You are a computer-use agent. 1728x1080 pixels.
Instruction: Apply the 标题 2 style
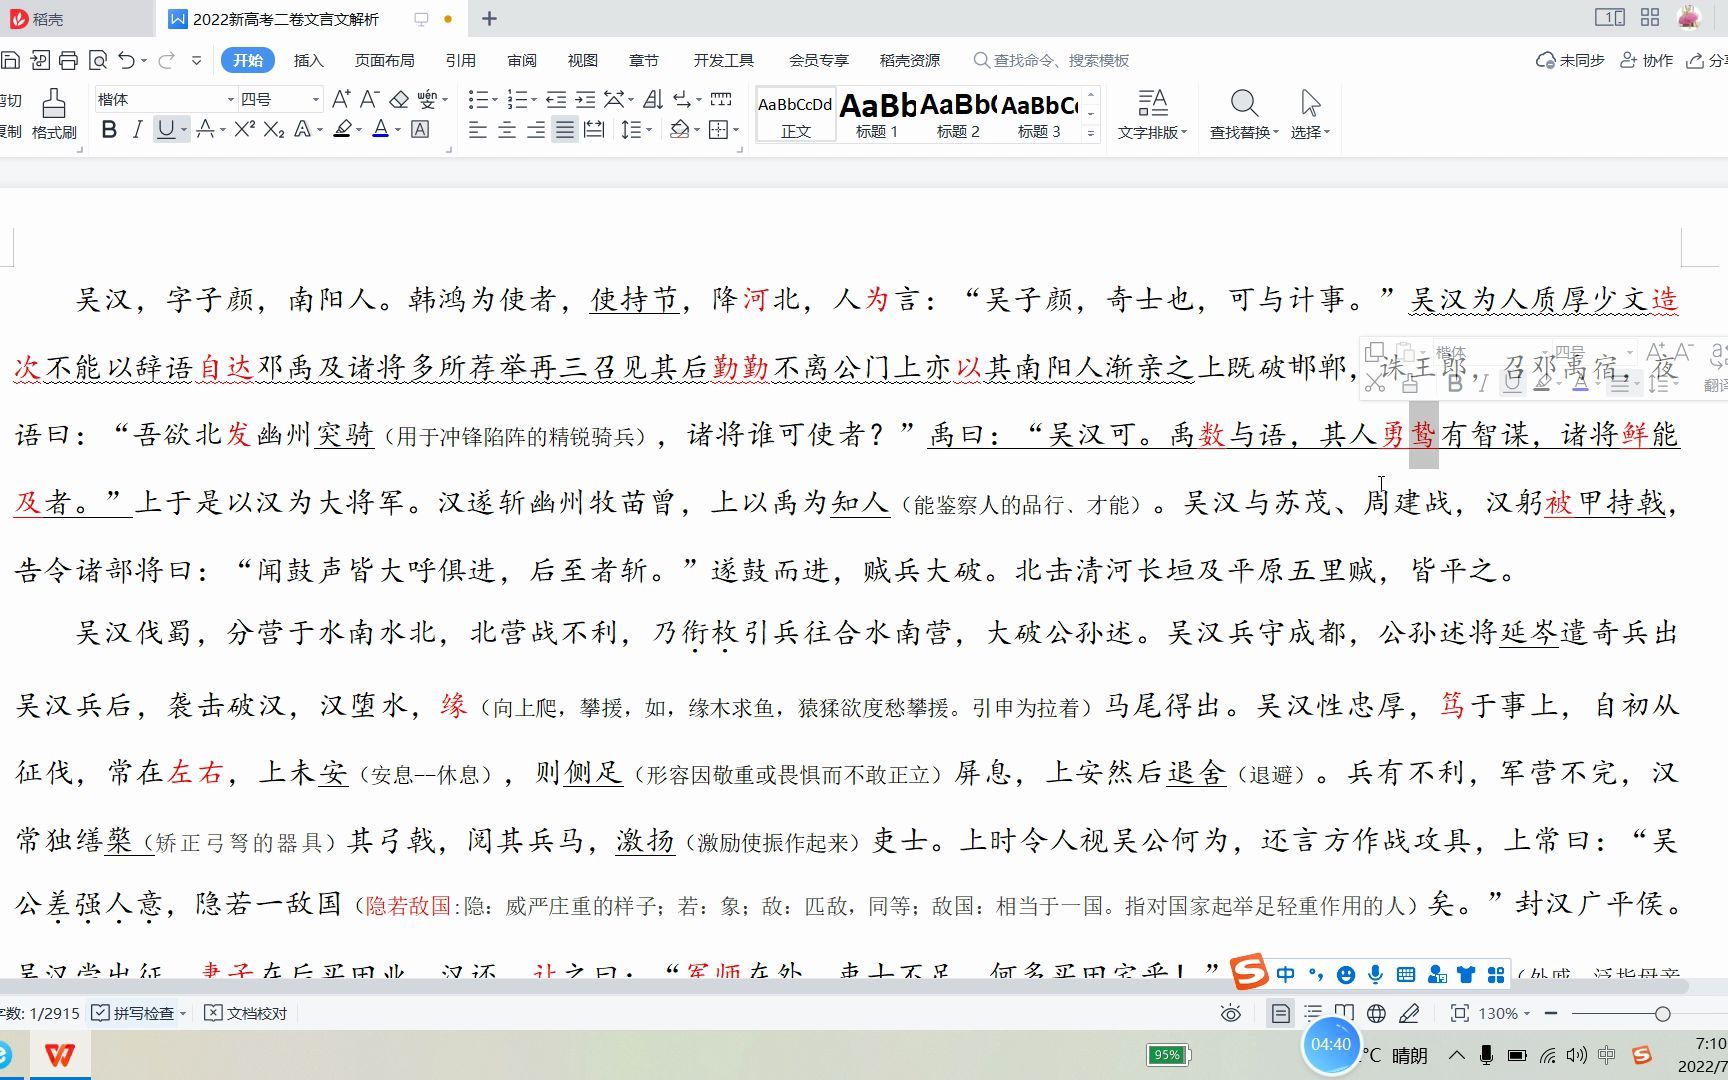(x=958, y=114)
